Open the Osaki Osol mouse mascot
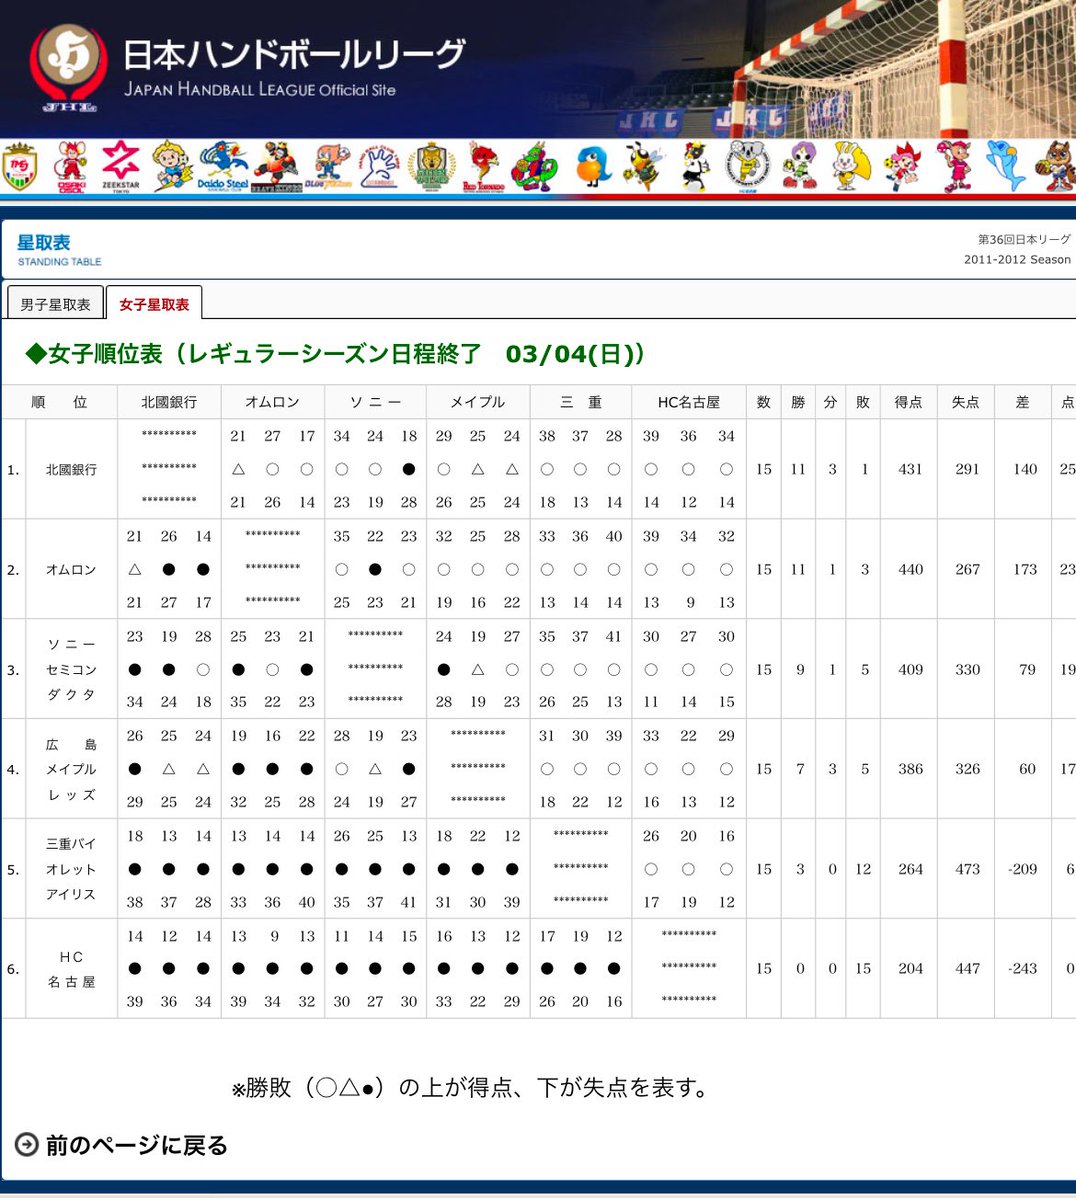Screen dimensions: 1076x1200 pyautogui.click(x=70, y=166)
